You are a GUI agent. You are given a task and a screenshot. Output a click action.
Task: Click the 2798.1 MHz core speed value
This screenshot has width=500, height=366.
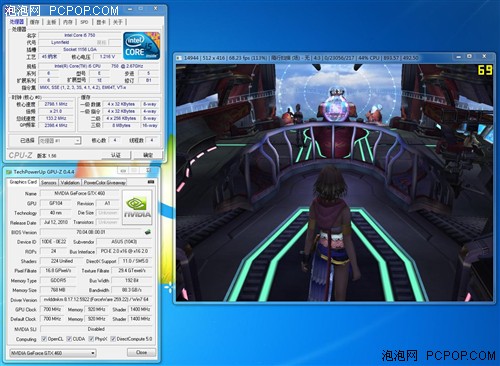56,104
